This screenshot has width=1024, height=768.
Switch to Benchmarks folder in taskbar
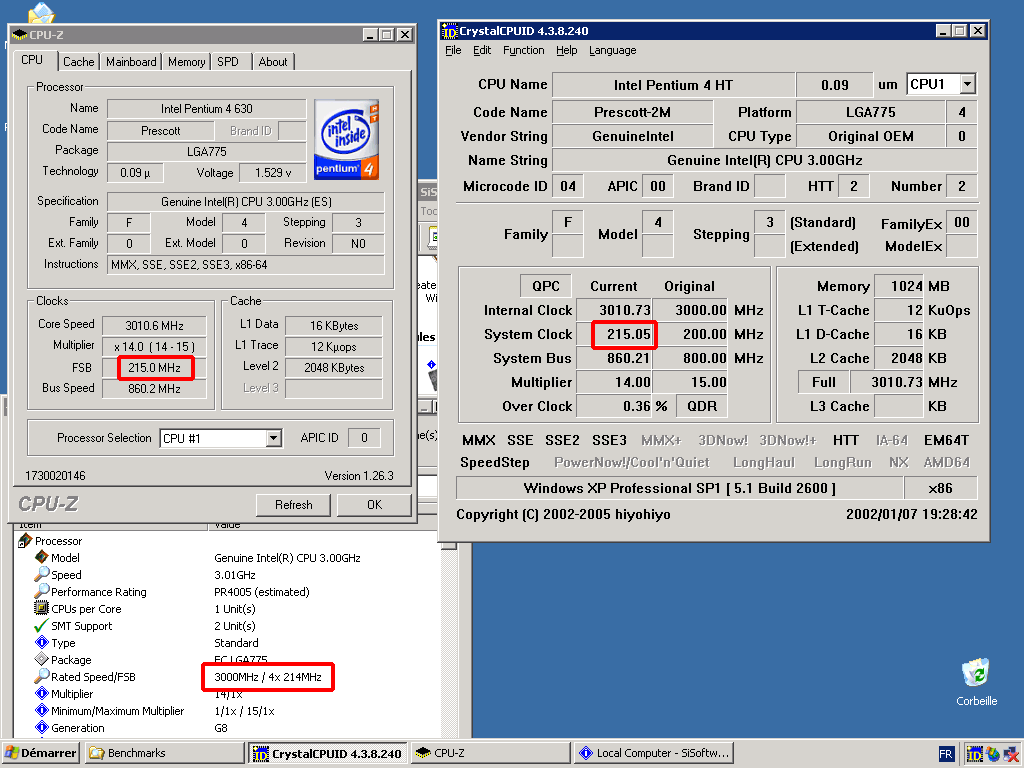pyautogui.click(x=165, y=753)
